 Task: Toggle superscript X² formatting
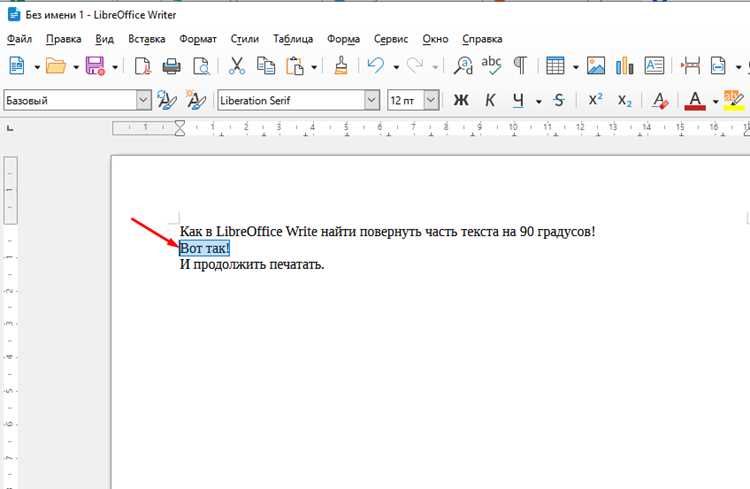(596, 100)
